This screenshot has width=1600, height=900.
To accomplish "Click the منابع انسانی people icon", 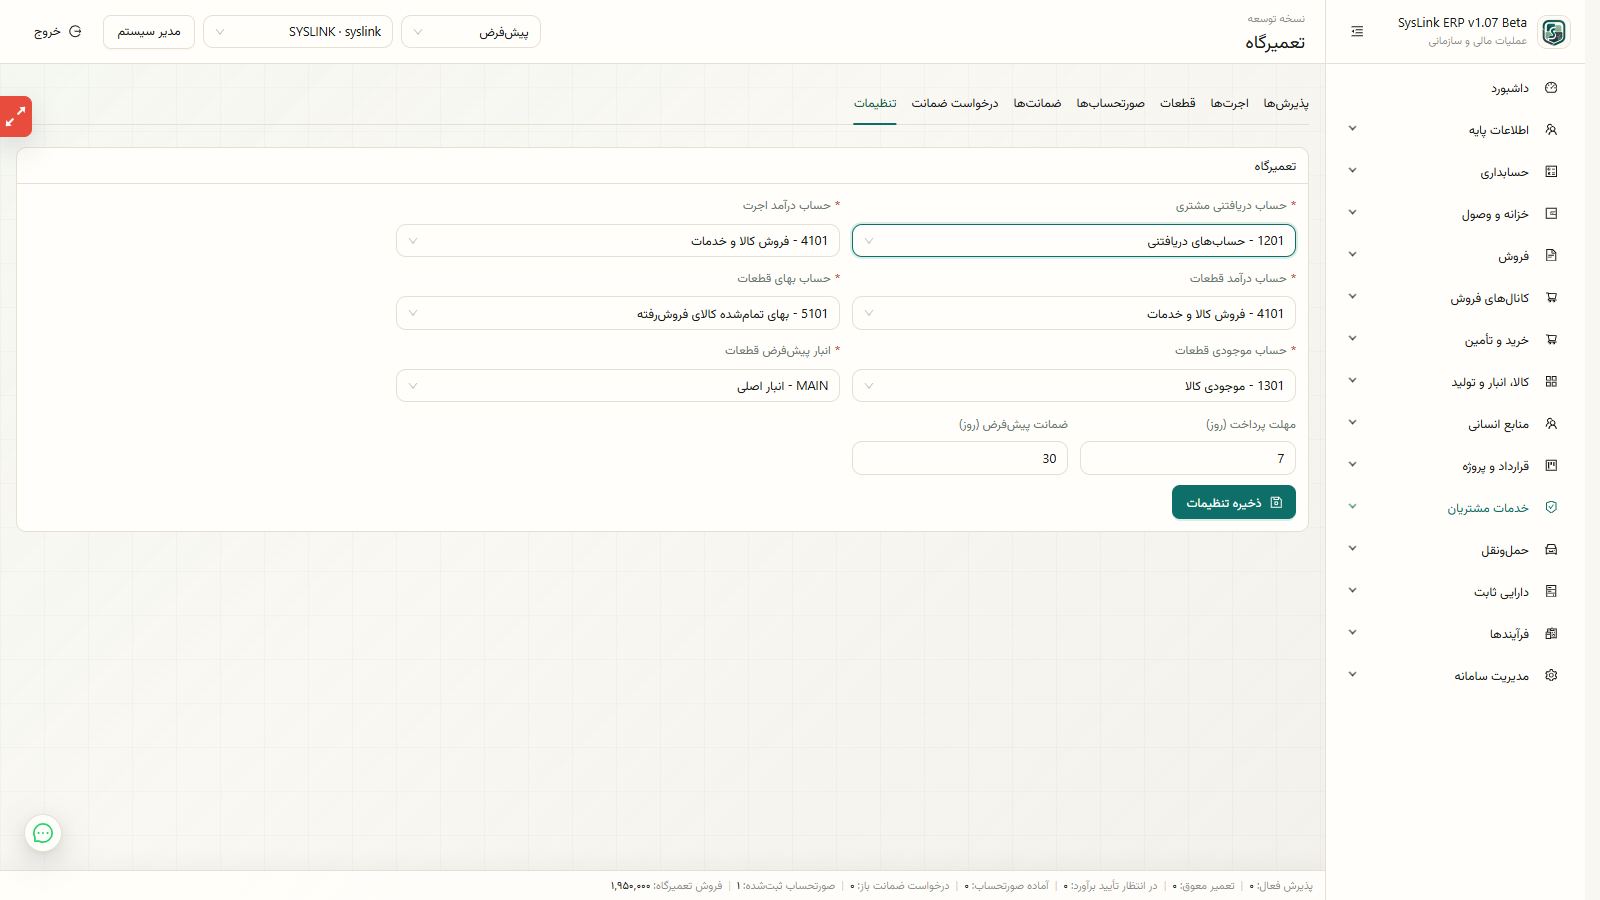I will (1551, 424).
